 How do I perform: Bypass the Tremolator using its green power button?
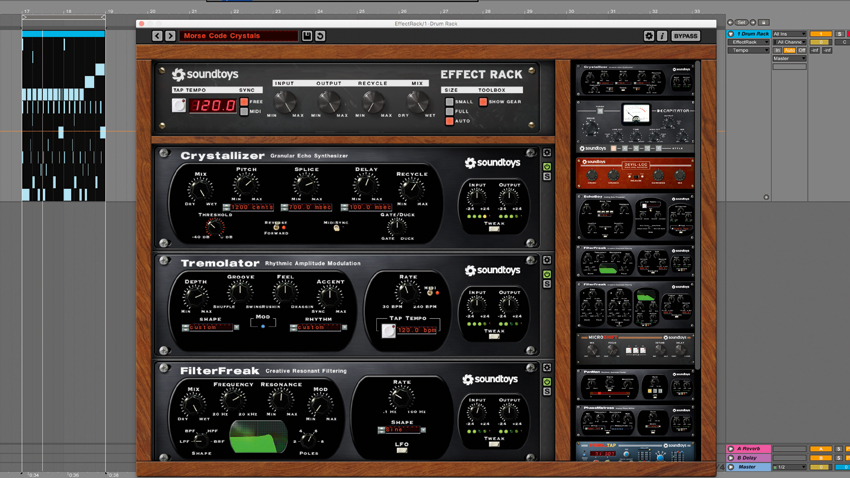(547, 274)
